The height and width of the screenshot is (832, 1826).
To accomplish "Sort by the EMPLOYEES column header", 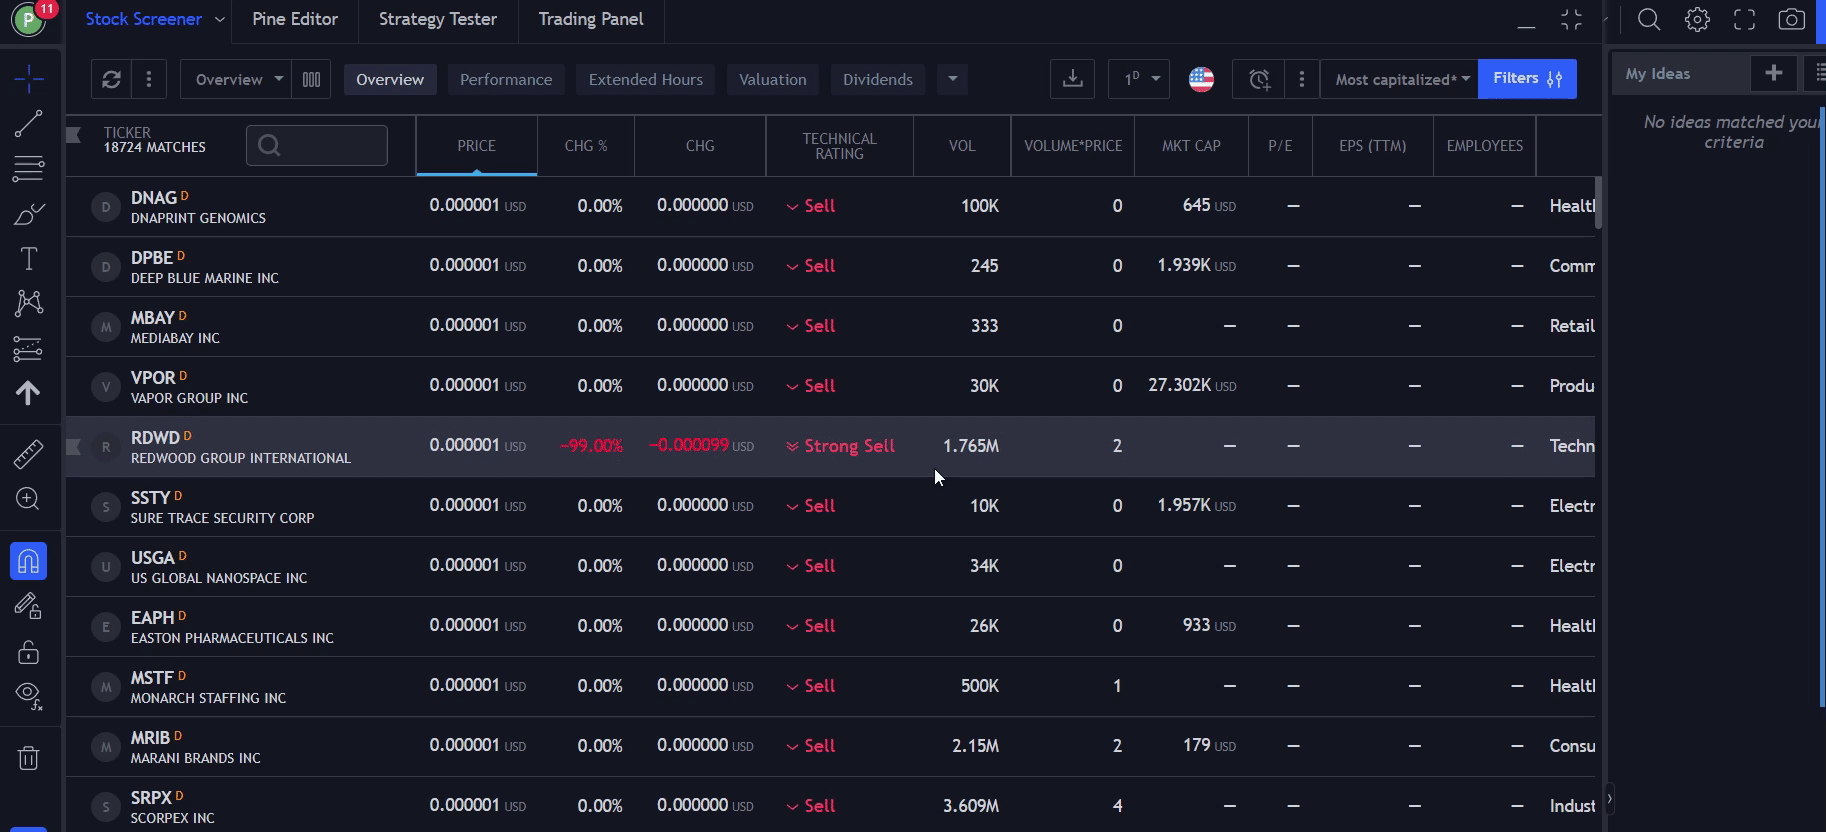I will [1485, 146].
